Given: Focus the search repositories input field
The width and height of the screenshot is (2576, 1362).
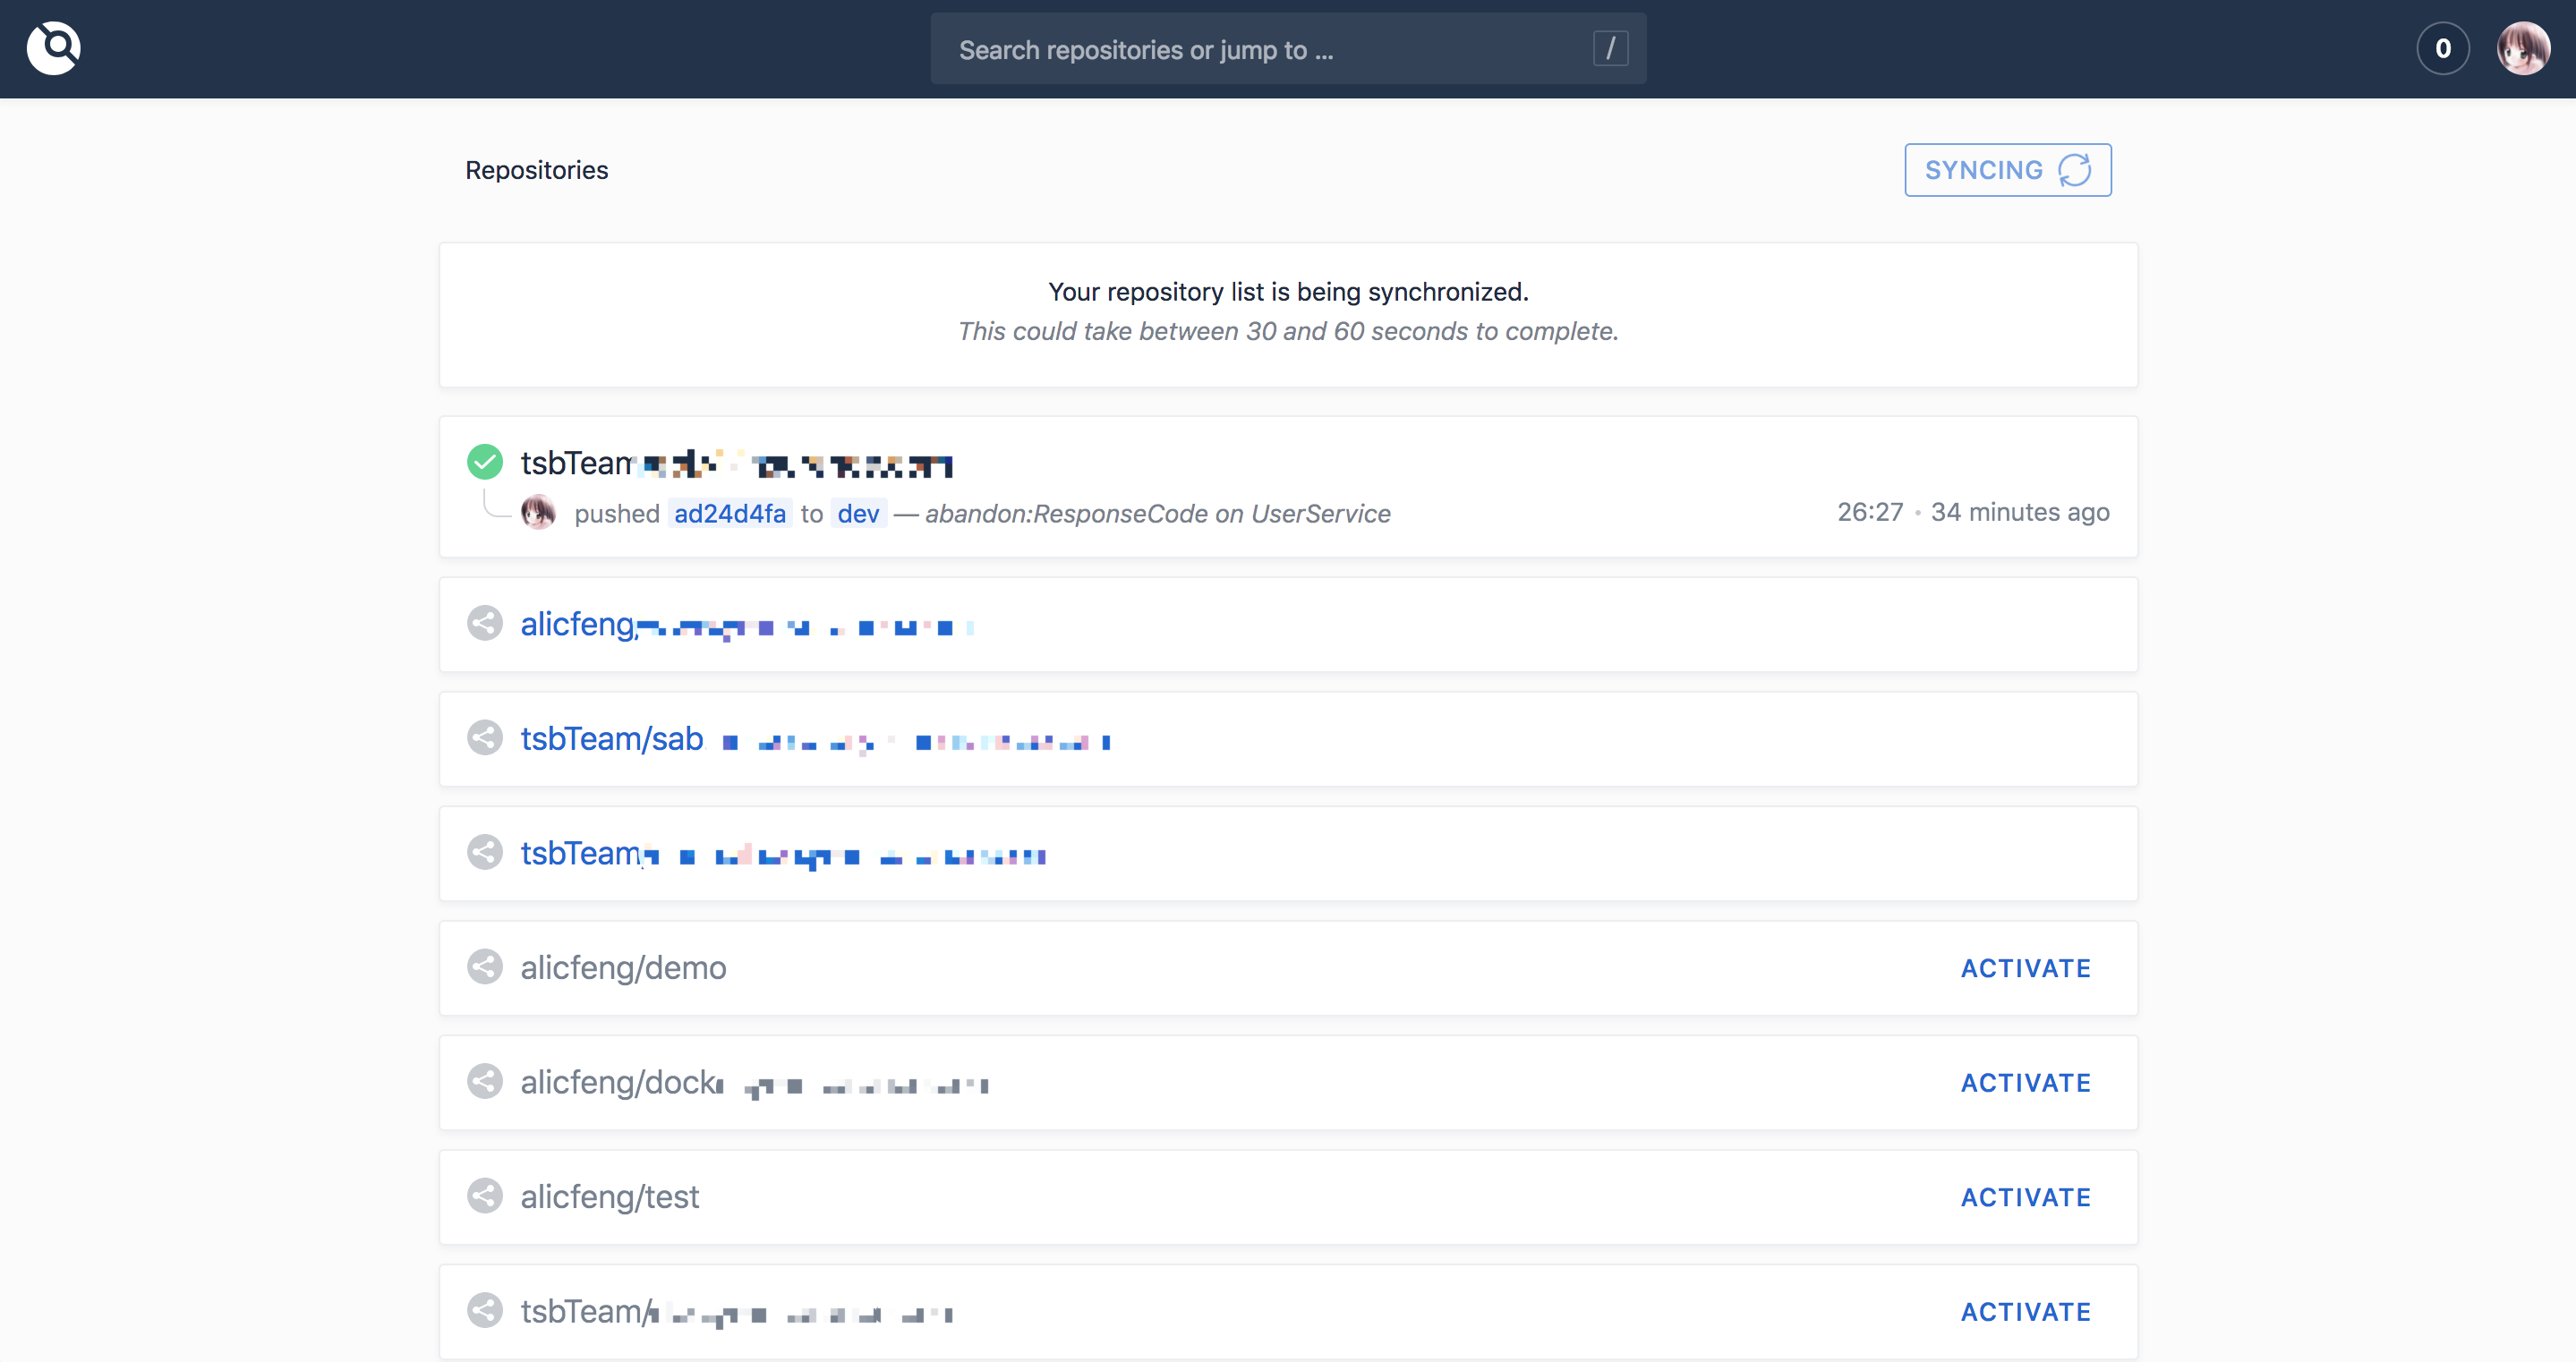Looking at the screenshot, I should tap(1260, 49).
